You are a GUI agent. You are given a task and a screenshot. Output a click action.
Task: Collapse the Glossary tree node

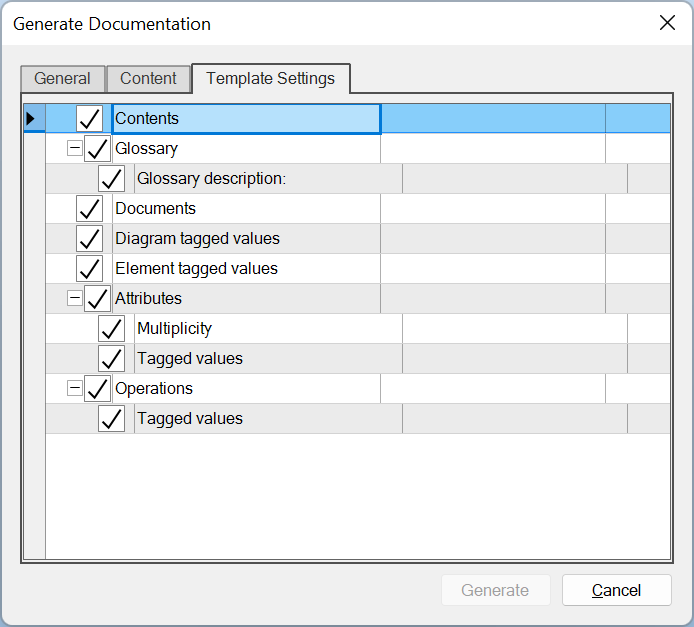click(x=74, y=148)
